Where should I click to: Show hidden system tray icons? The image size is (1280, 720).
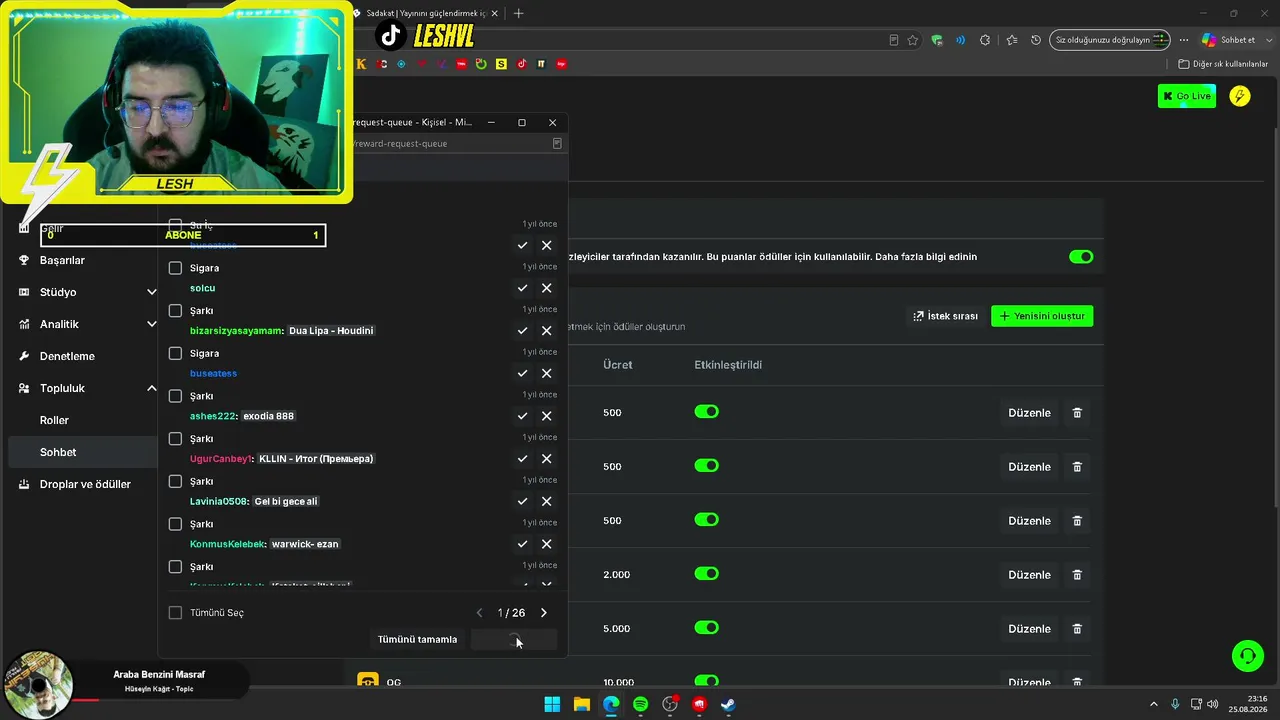[1153, 705]
